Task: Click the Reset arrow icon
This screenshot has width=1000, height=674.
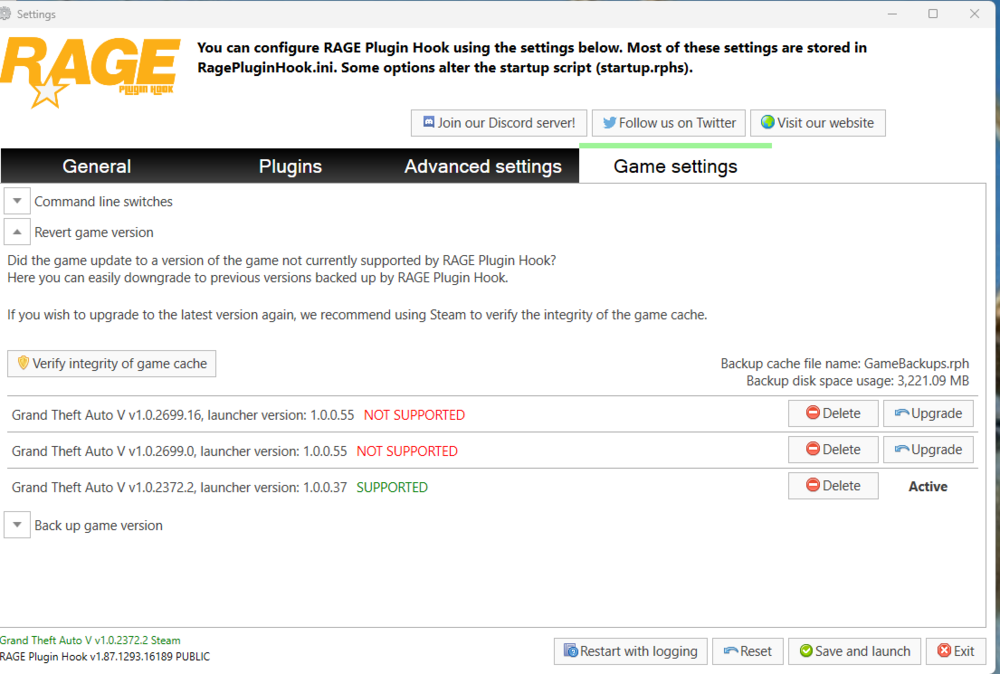Action: (x=731, y=651)
